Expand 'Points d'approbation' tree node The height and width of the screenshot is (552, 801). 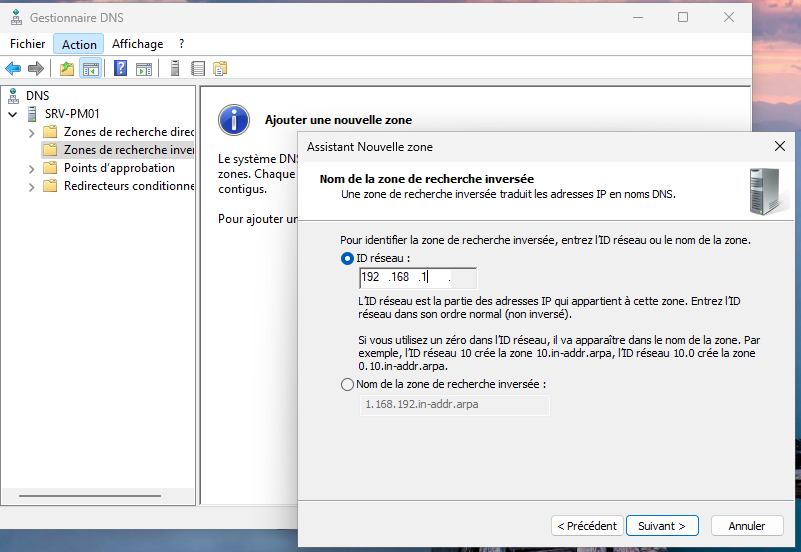(x=32, y=168)
